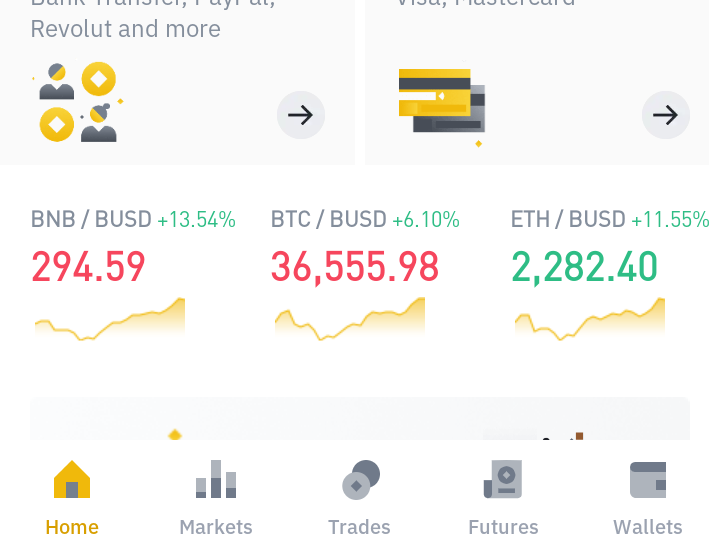This screenshot has height=539, width=709.
Task: Click the credit card illustration
Action: 442,105
